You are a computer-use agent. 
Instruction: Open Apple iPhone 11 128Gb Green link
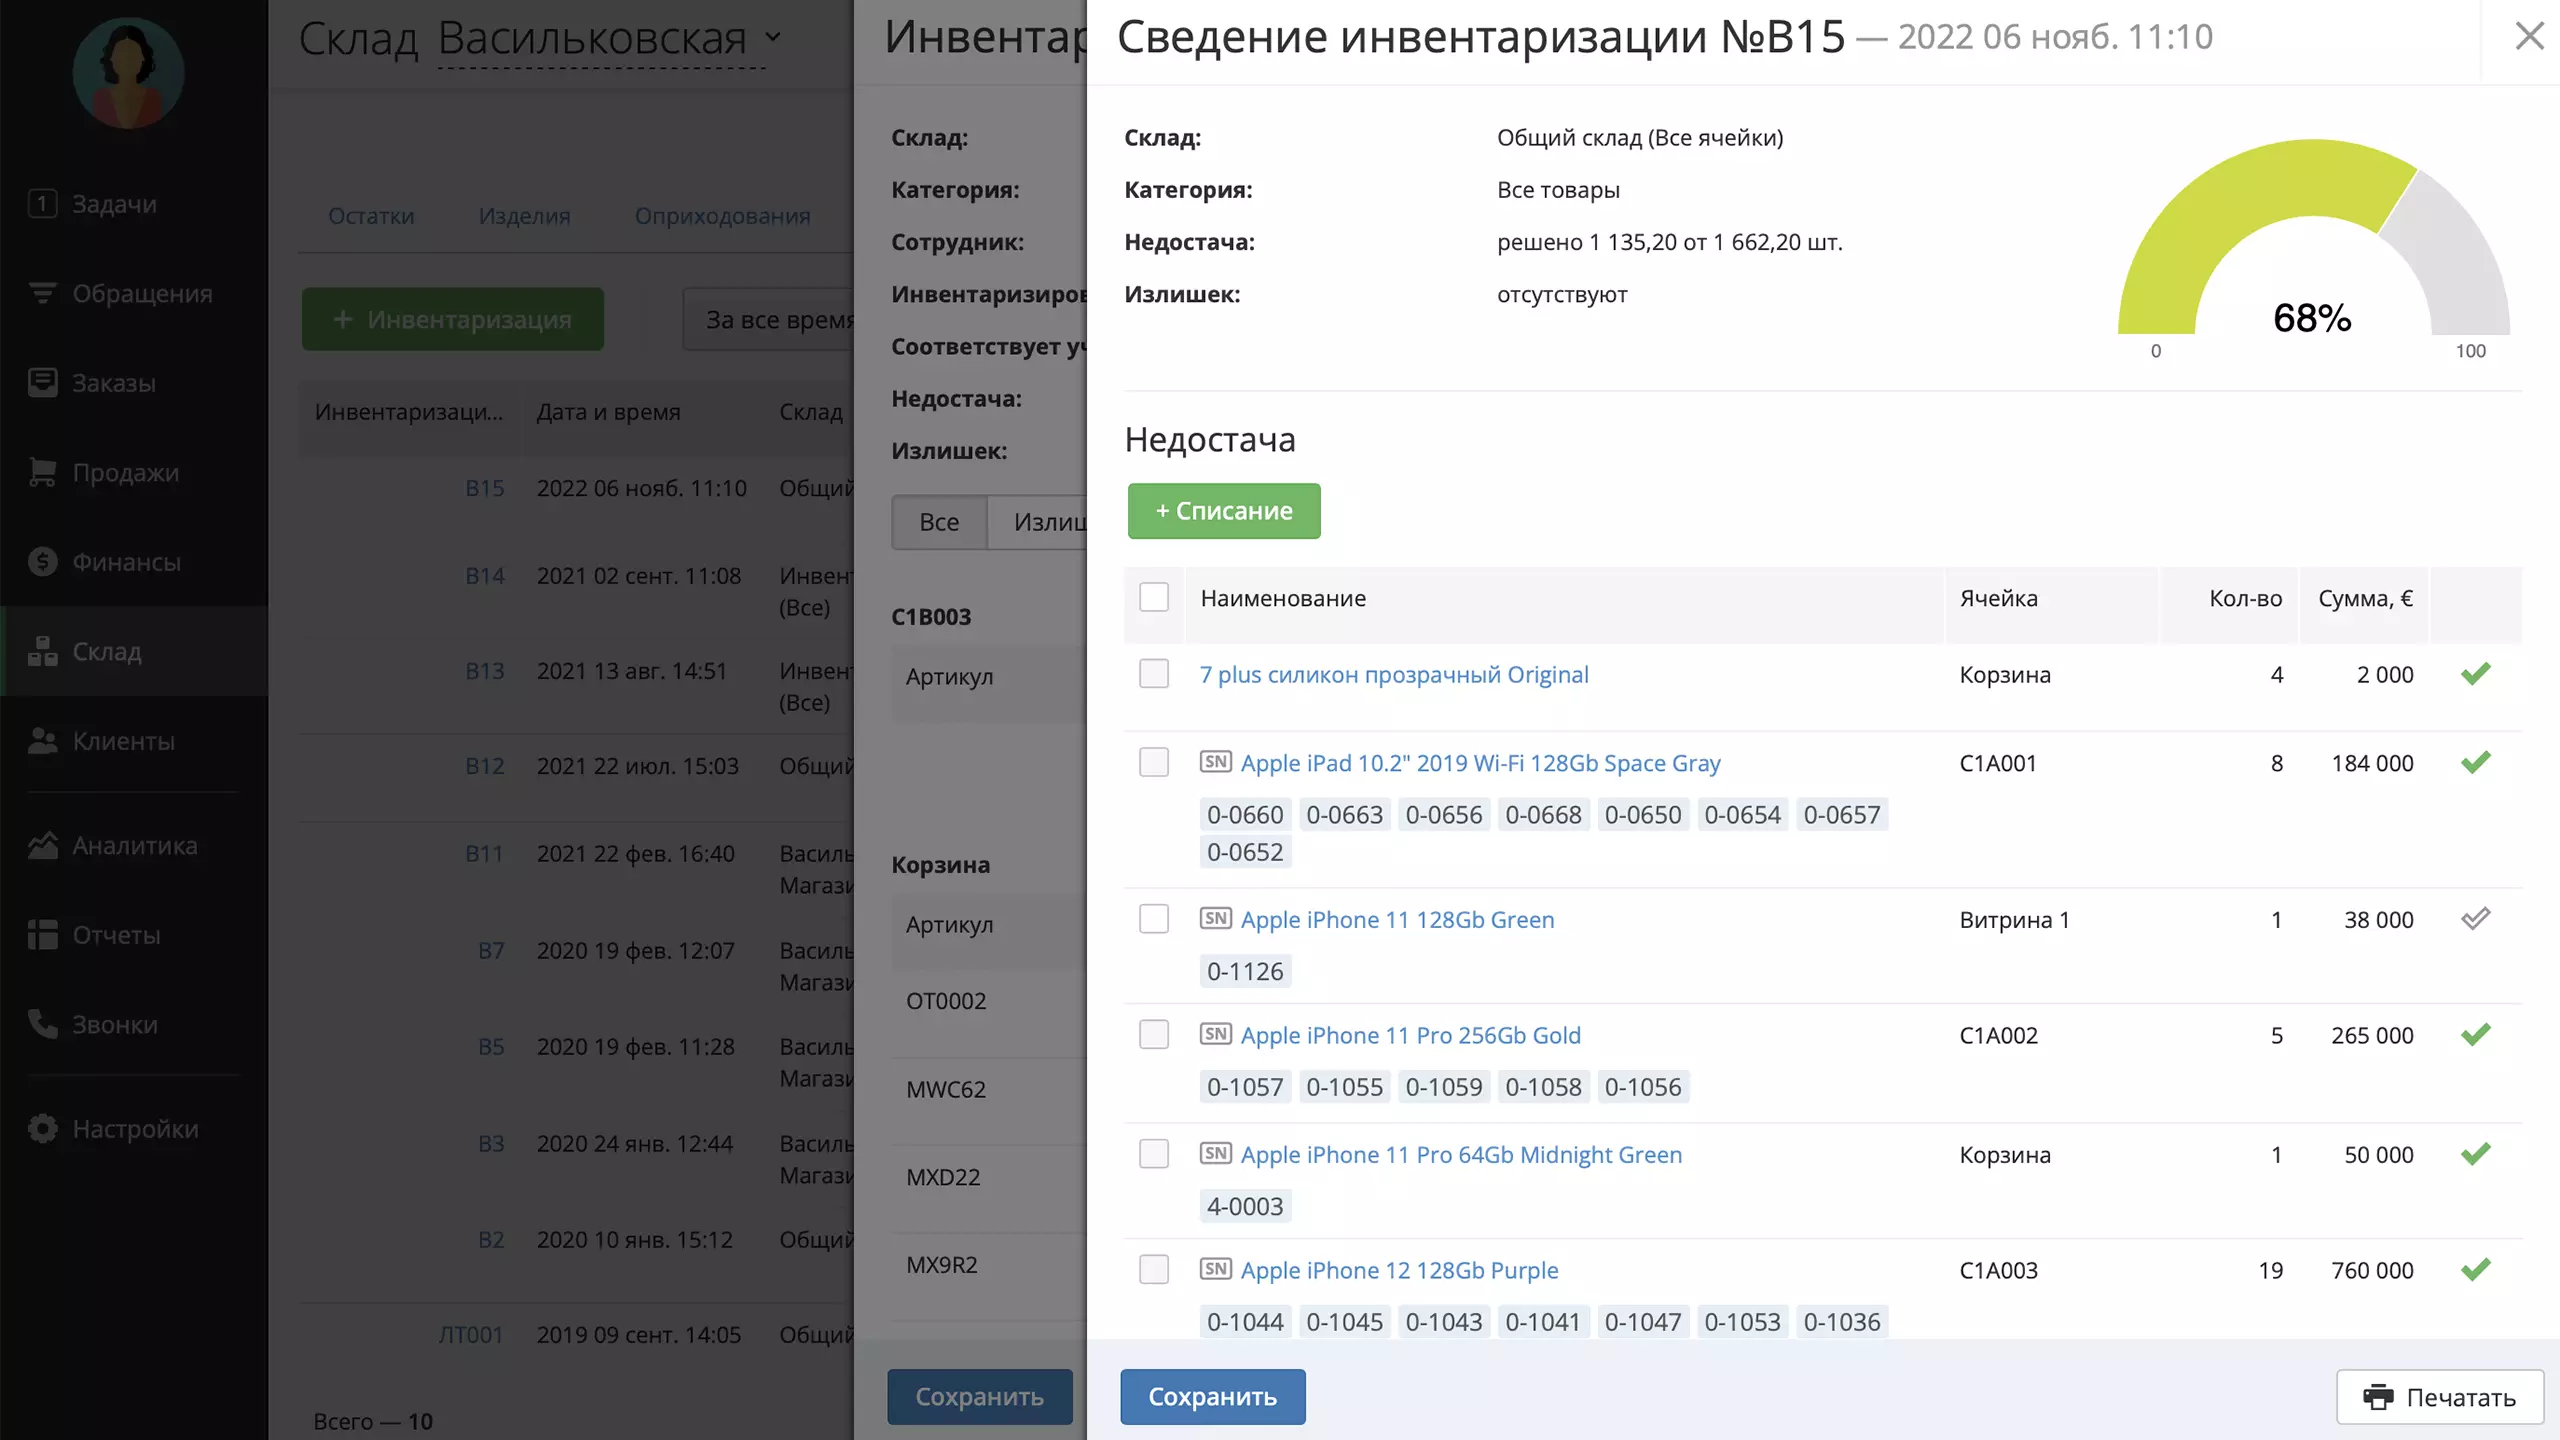pos(1398,920)
